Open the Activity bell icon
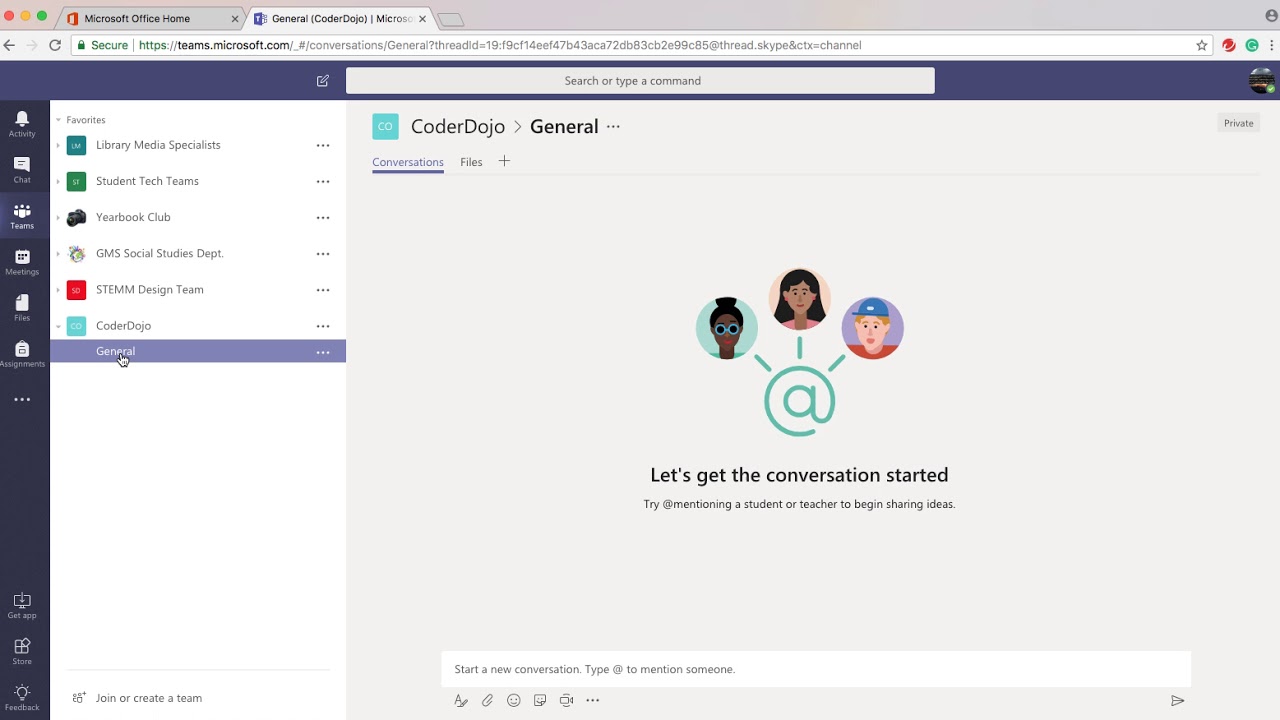Viewport: 1280px width, 720px height. coord(22,124)
